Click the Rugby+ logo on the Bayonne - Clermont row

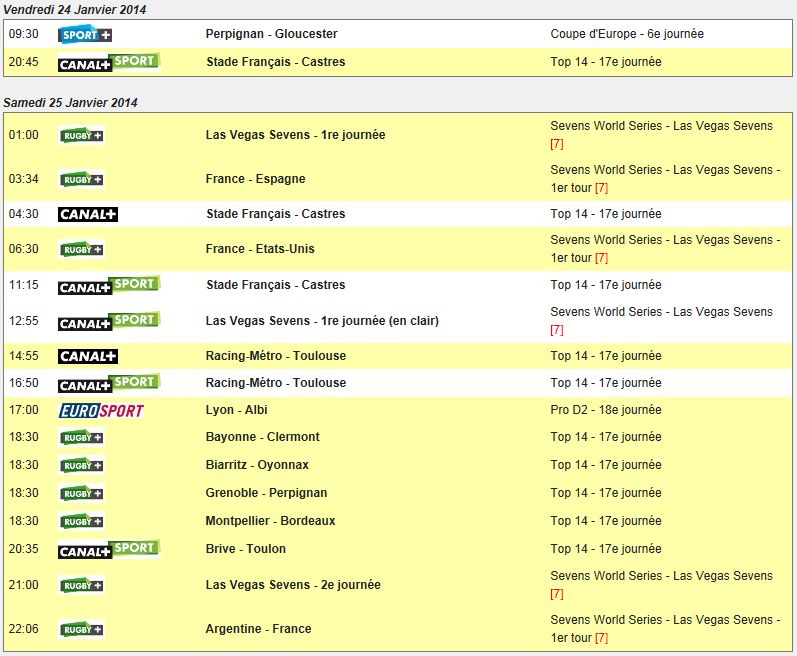pos(82,438)
